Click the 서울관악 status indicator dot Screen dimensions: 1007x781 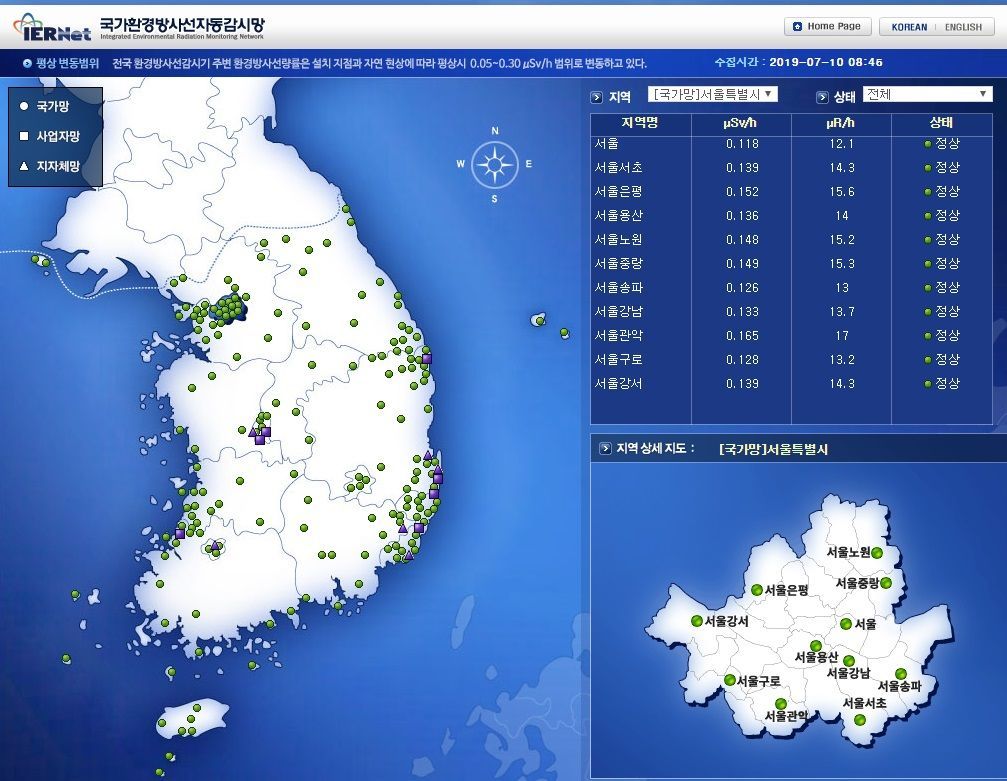coord(928,336)
